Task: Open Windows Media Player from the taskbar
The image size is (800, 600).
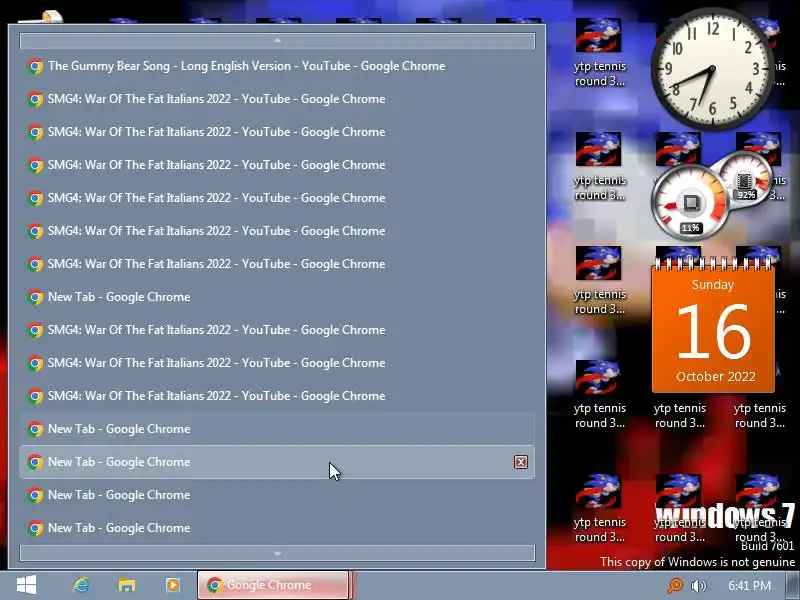Action: click(172, 585)
